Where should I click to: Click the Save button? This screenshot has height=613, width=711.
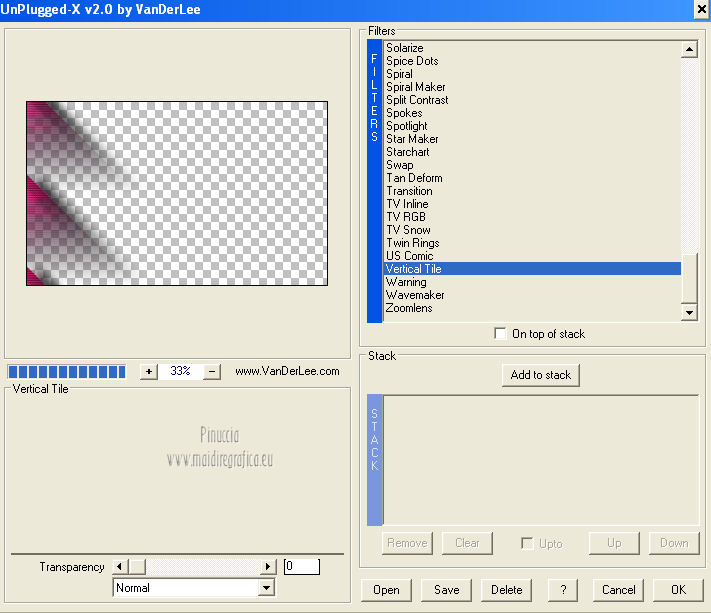(446, 590)
